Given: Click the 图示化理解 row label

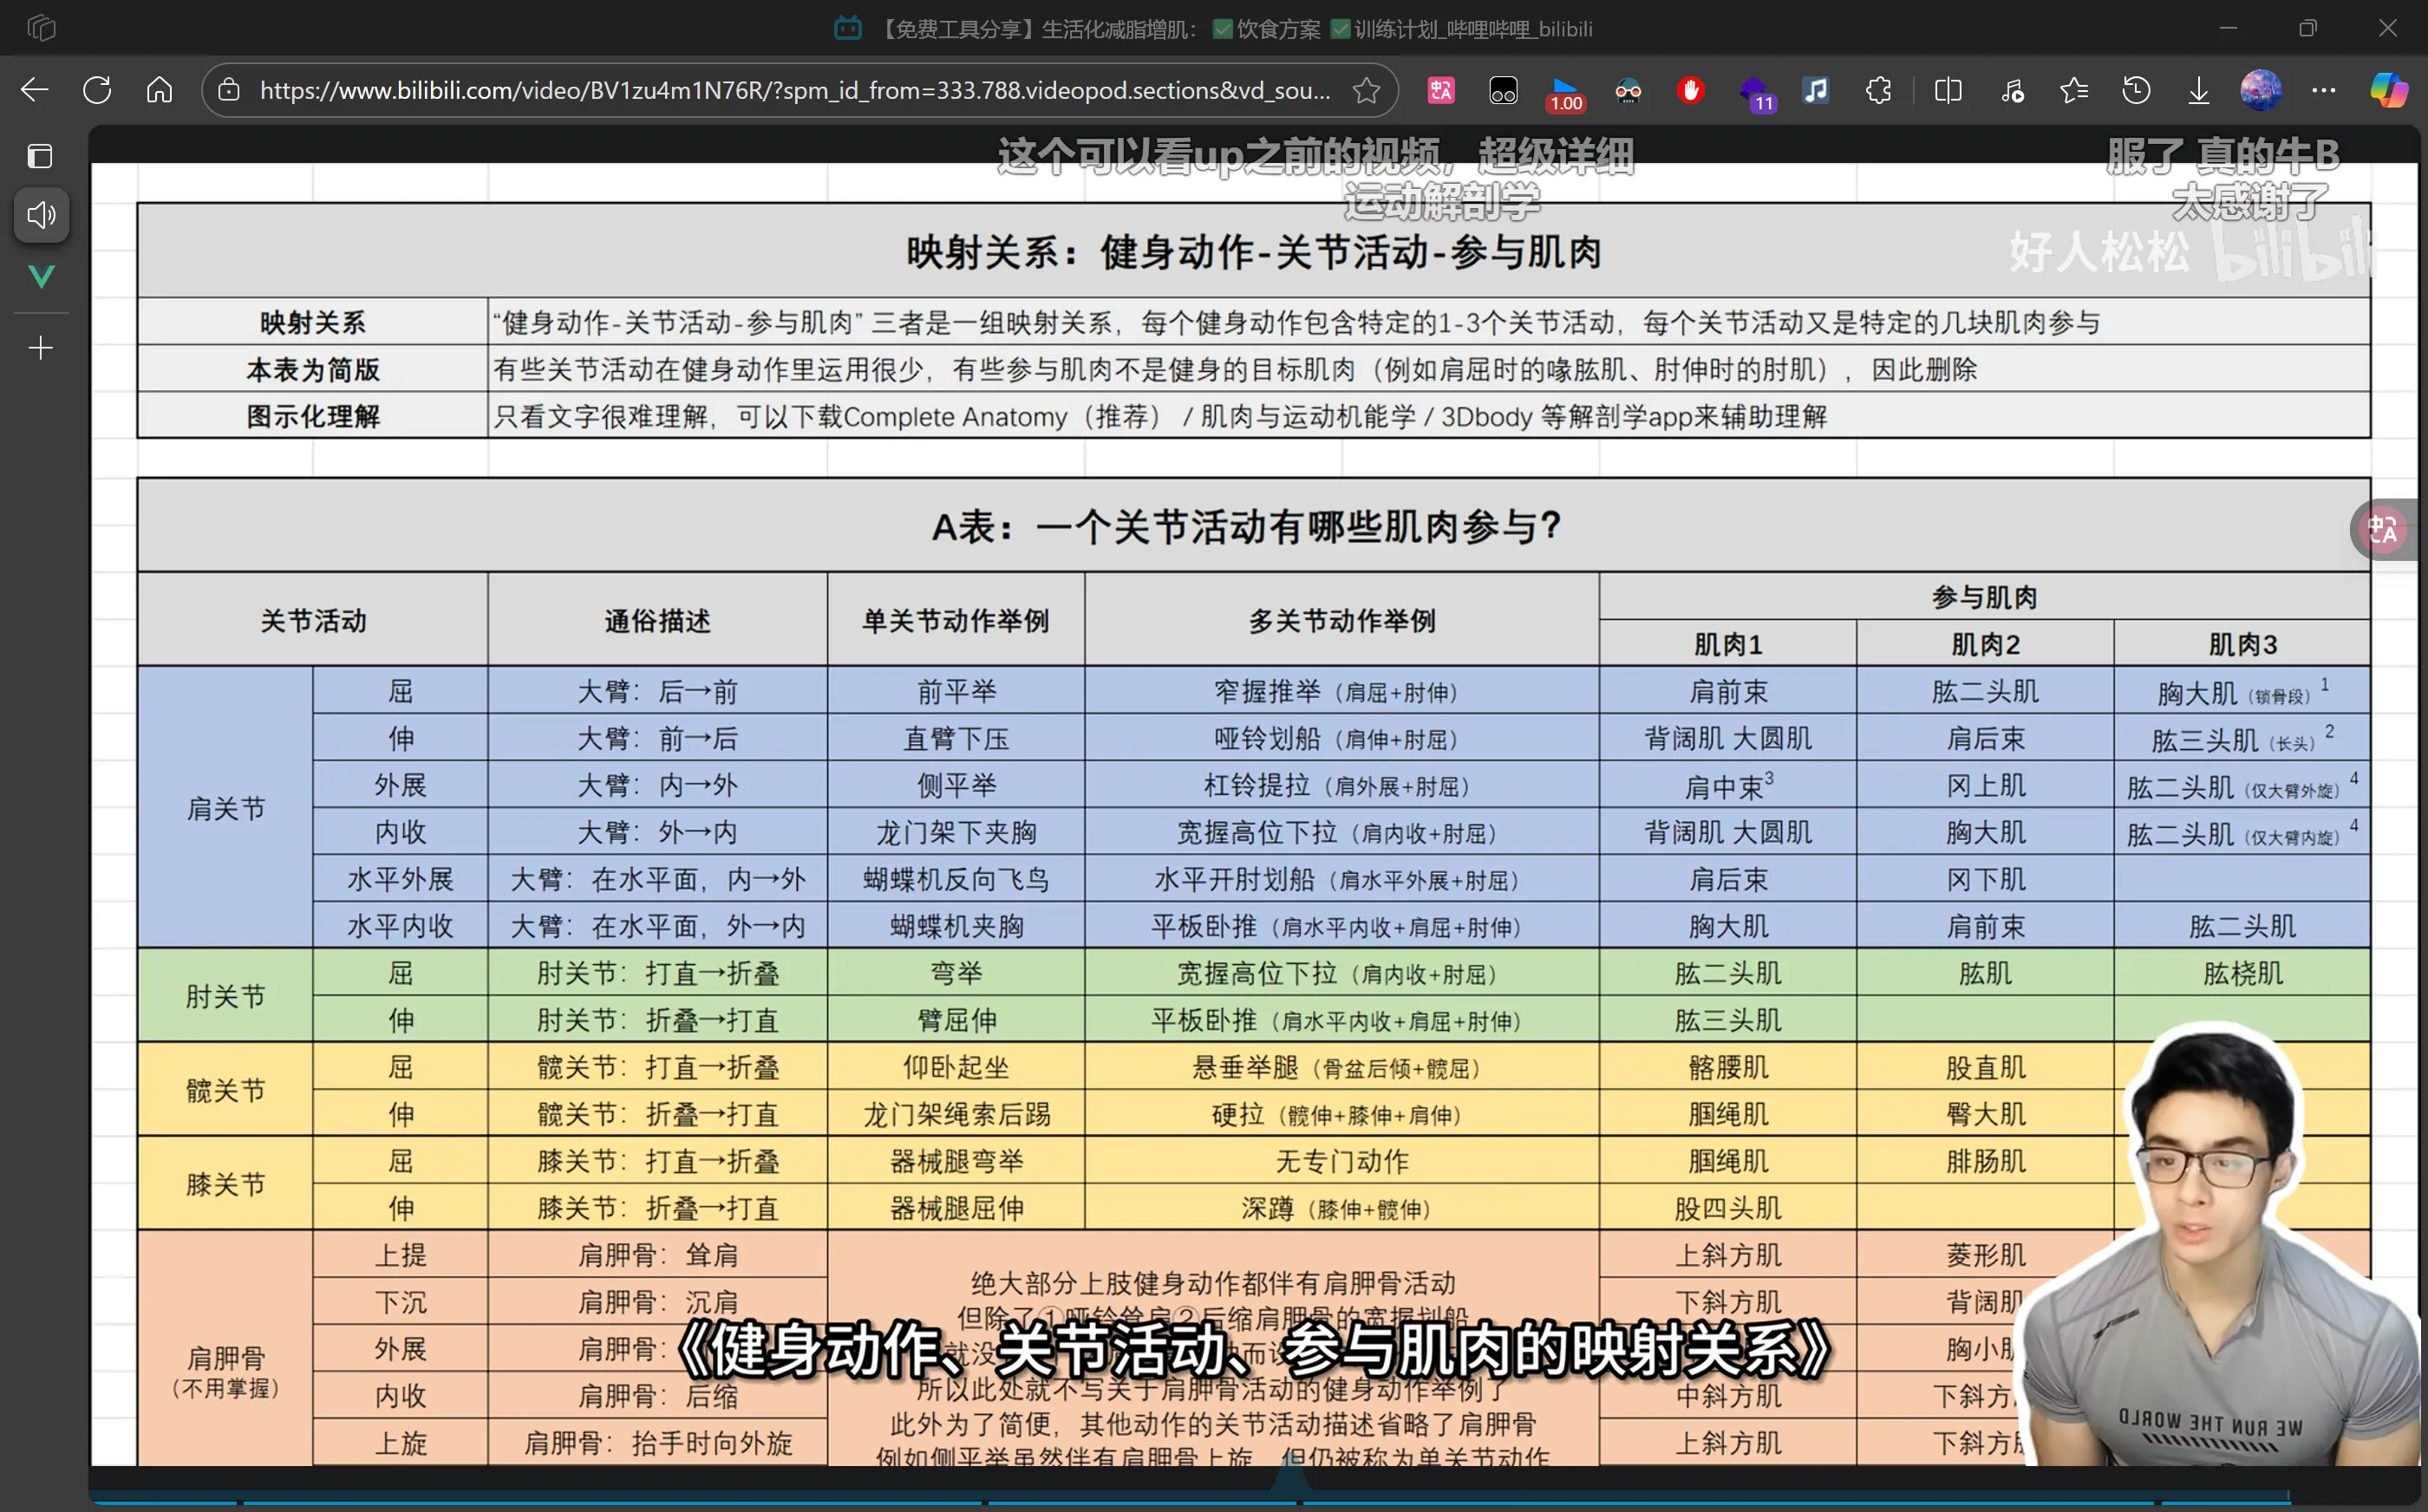Looking at the screenshot, I should (313, 416).
